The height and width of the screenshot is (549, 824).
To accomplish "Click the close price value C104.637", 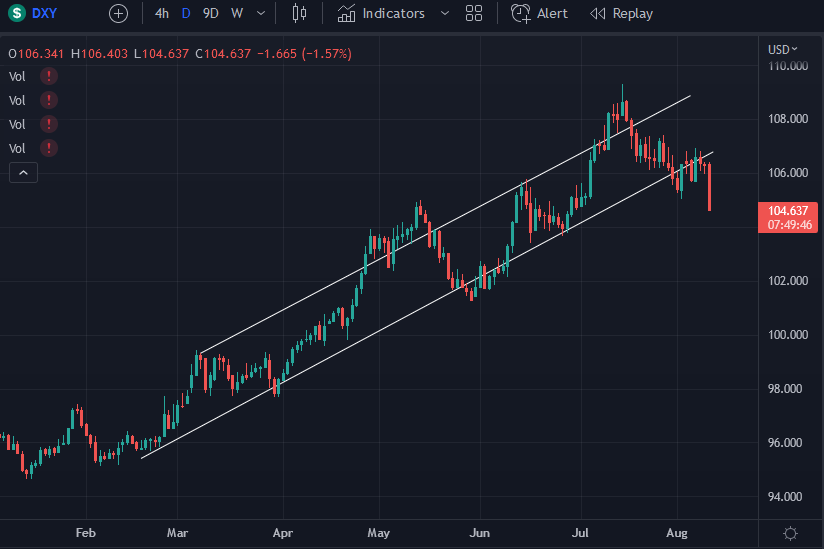I will [223, 54].
